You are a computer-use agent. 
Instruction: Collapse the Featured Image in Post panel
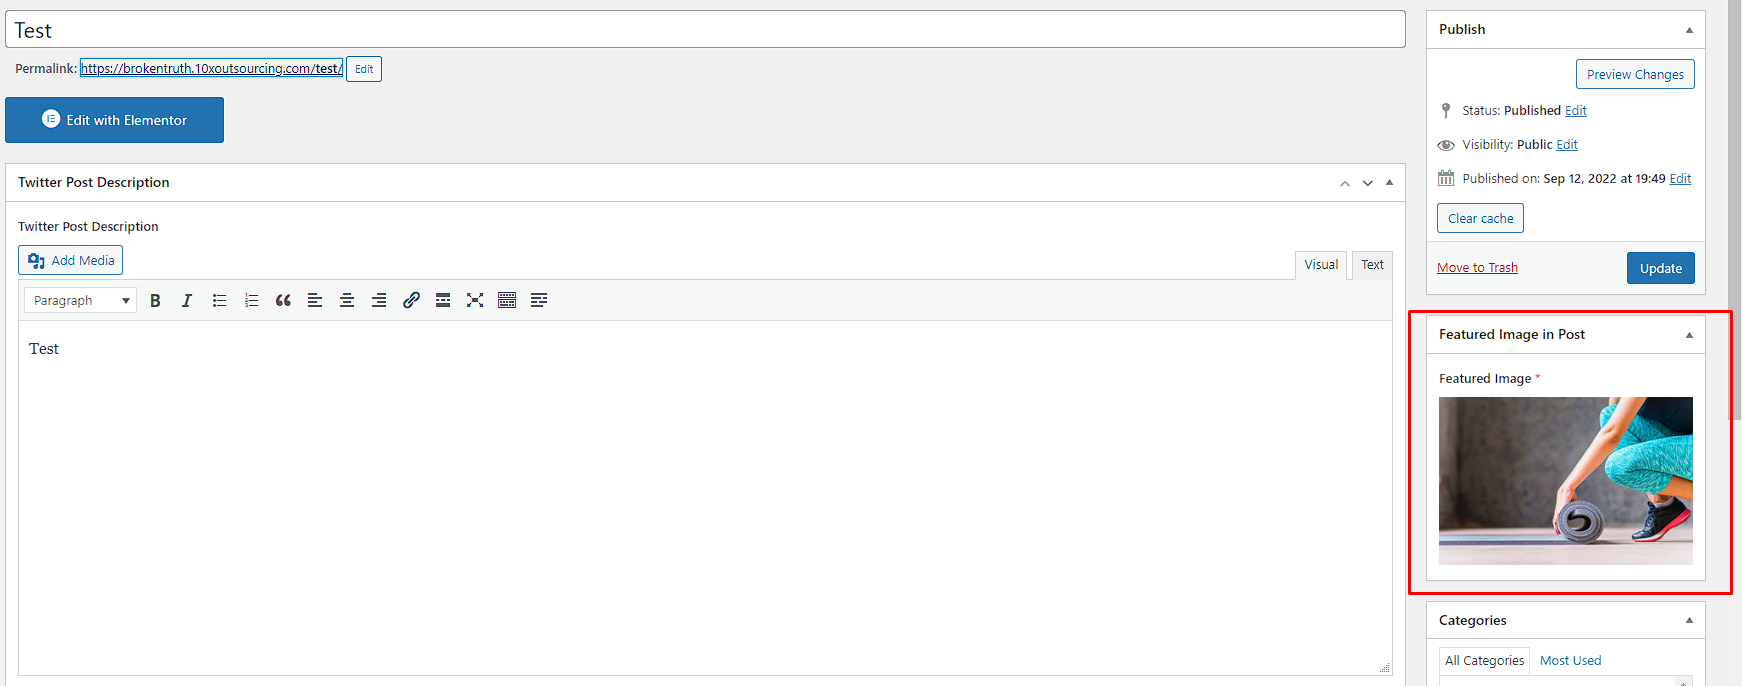click(x=1689, y=335)
